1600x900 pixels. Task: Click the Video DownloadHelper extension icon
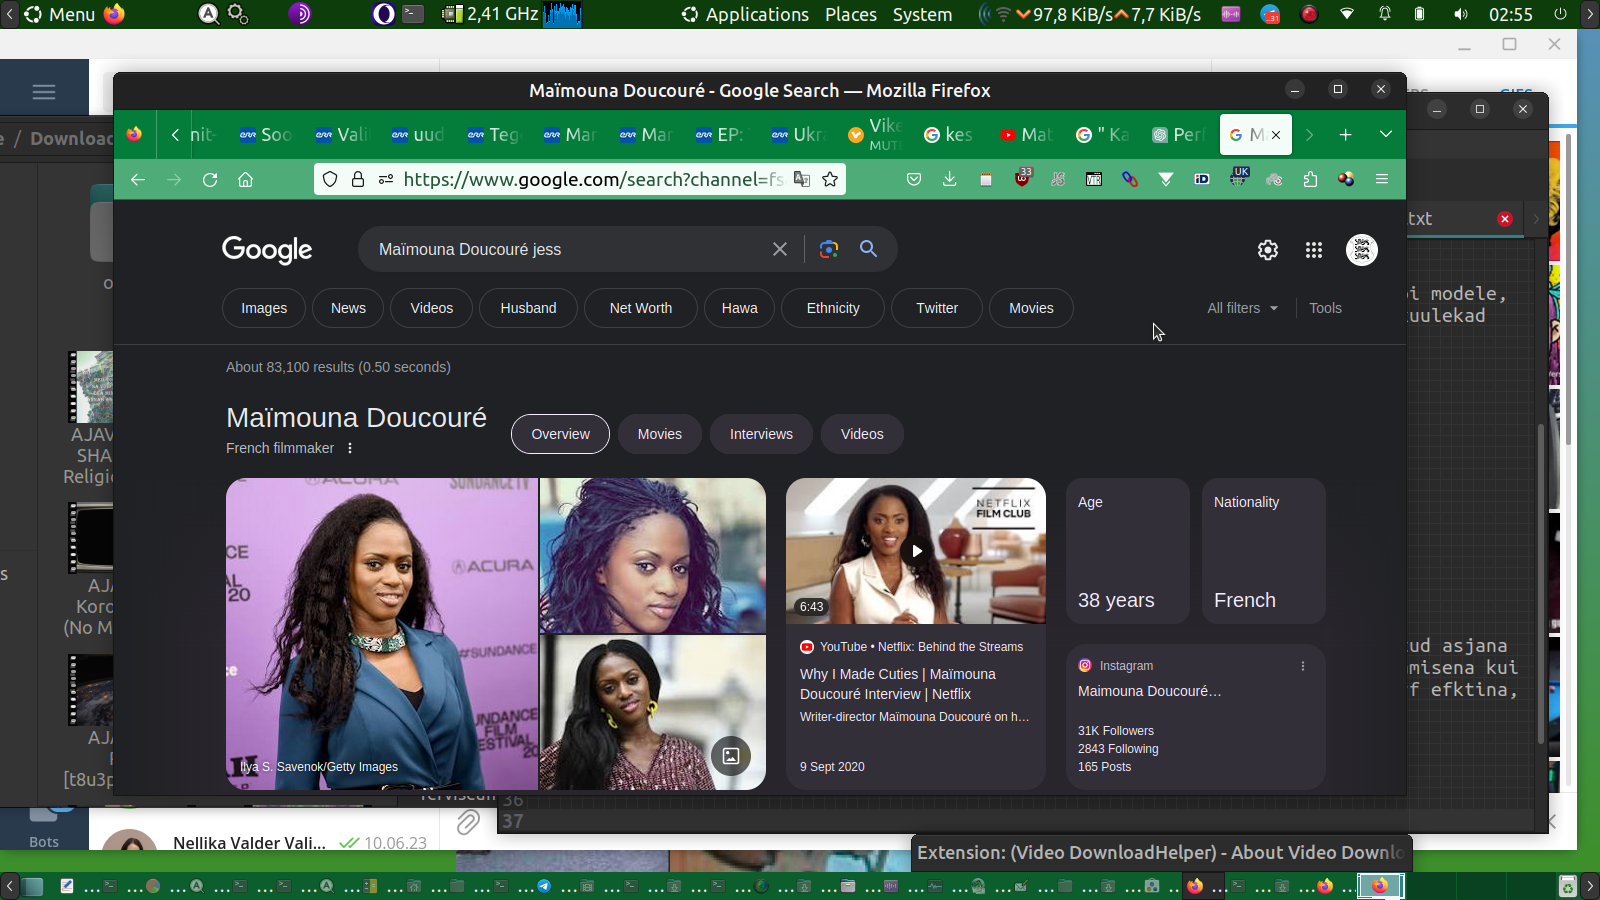click(1346, 179)
